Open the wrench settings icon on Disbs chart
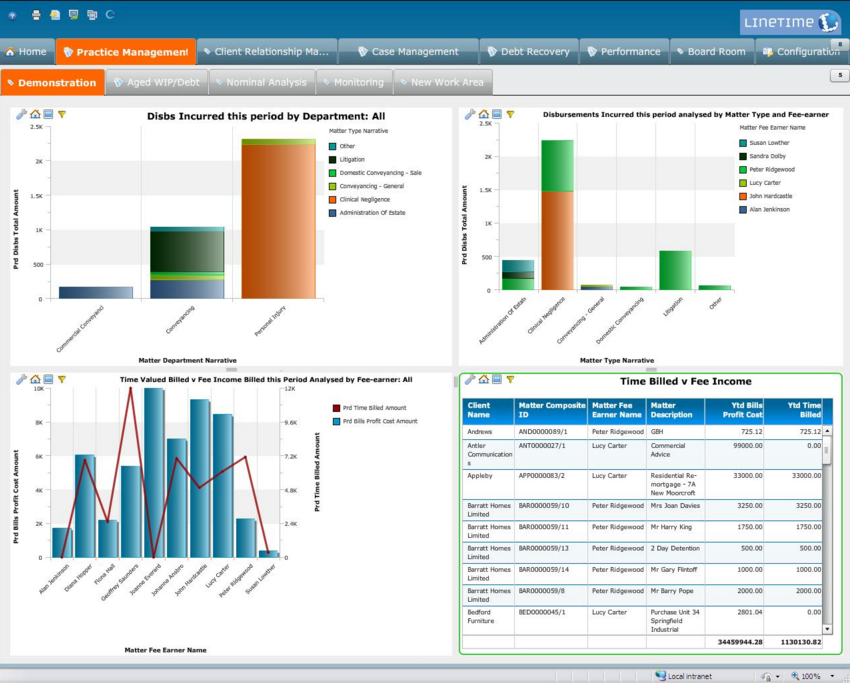Viewport: 850px width, 683px height. click(x=21, y=112)
